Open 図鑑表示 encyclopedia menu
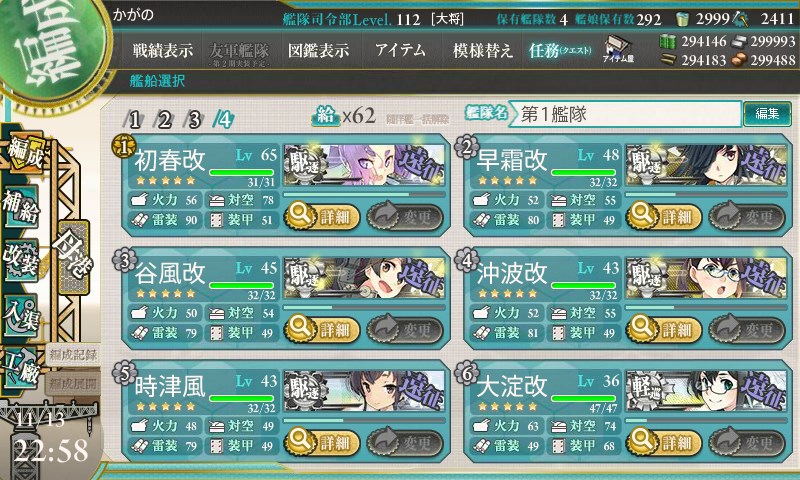Viewport: 800px width, 480px height. (318, 50)
